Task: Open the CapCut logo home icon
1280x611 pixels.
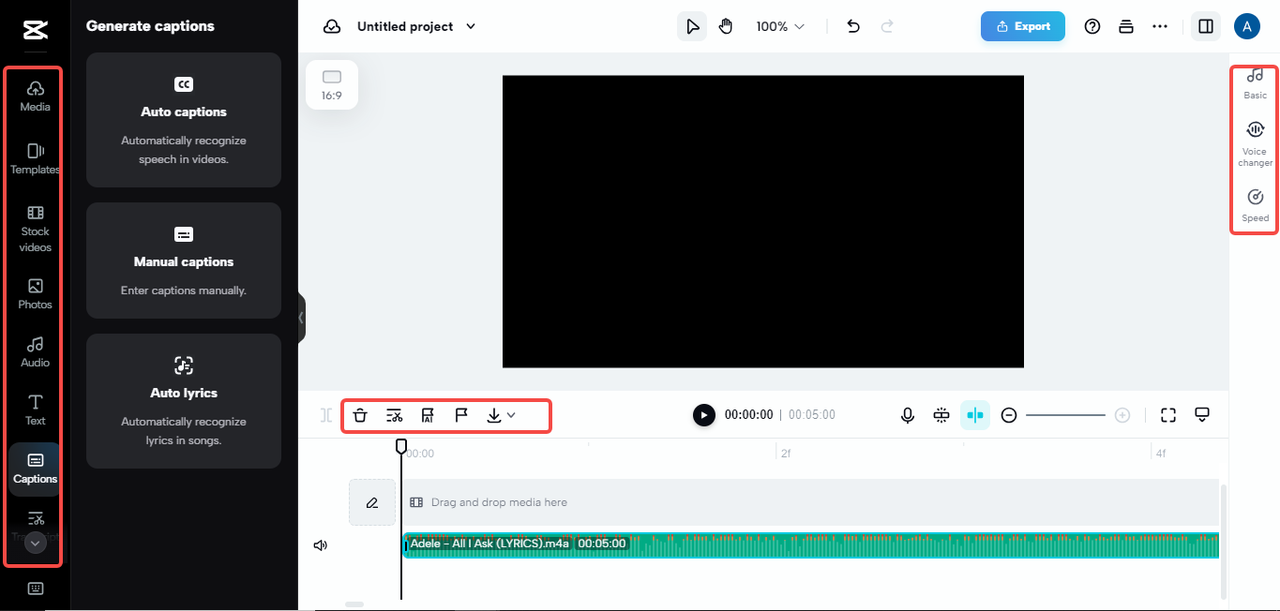Action: 35,30
